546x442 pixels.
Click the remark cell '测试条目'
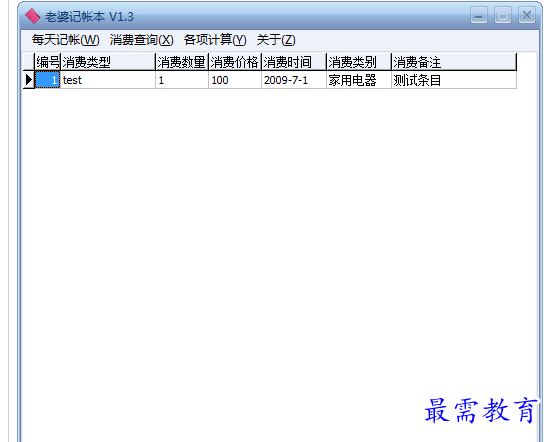click(454, 80)
